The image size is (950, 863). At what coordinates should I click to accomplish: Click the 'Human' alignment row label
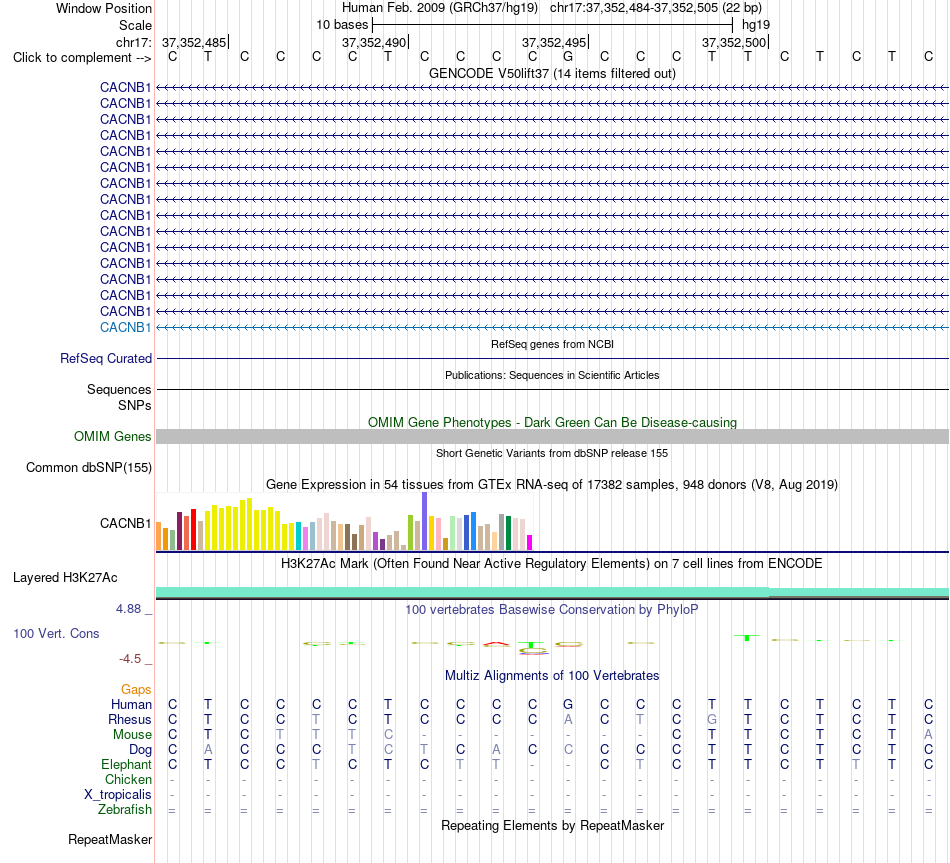pos(131,704)
